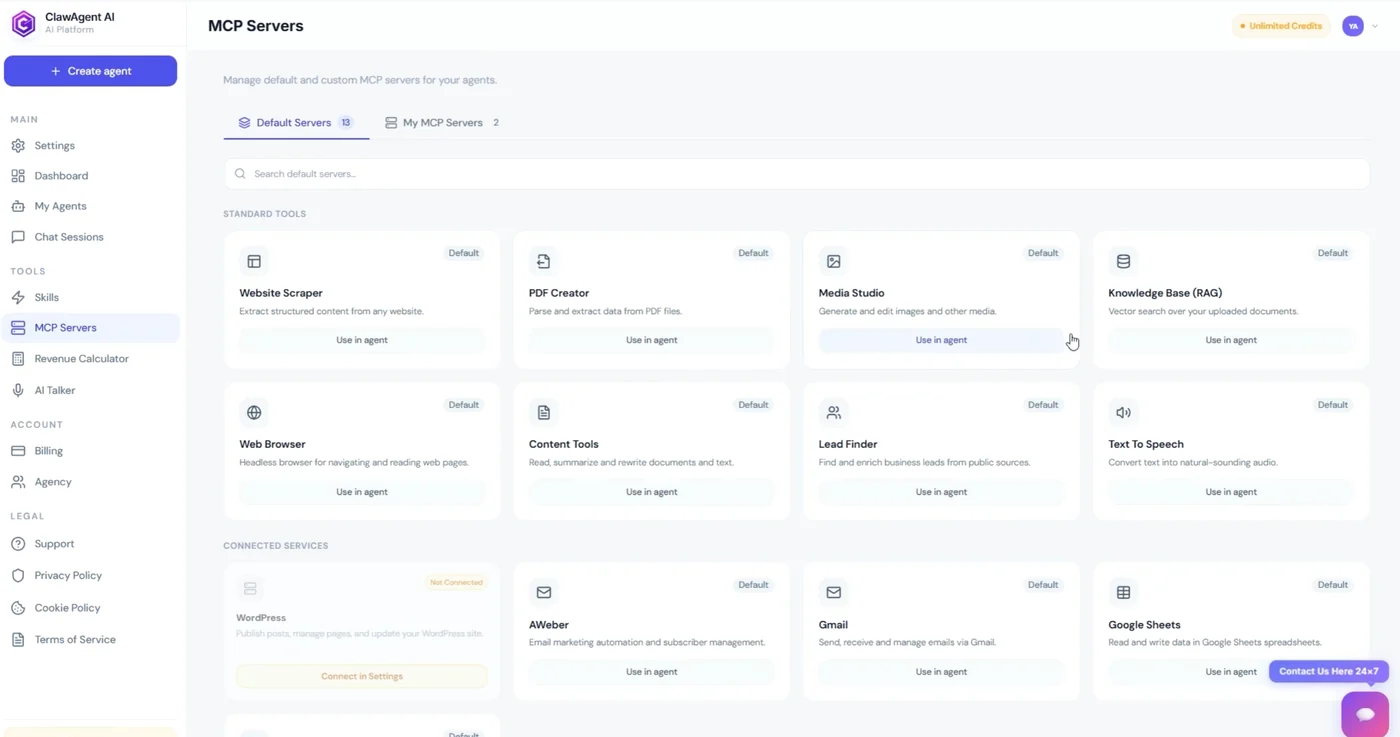Expand the user account dropdown chevron
This screenshot has width=1400, height=737.
click(1375, 26)
